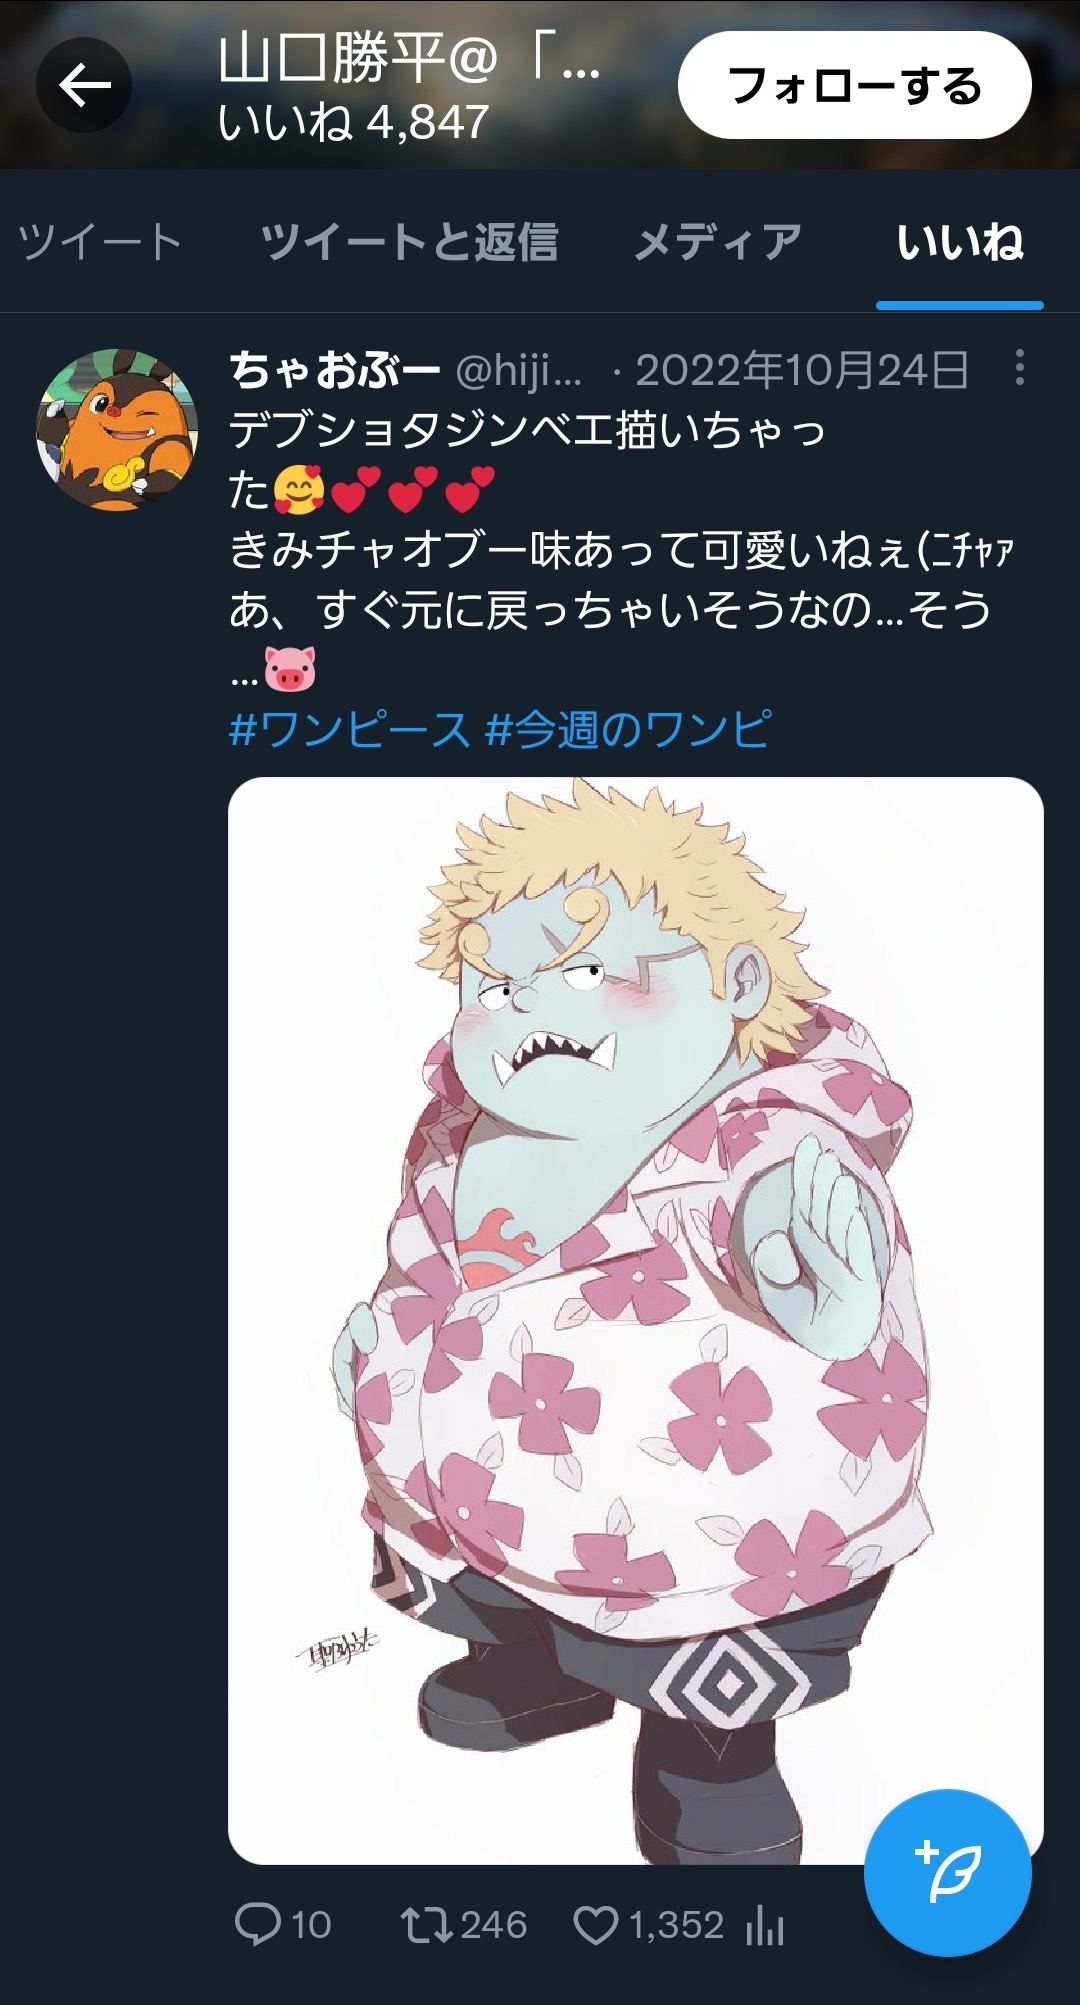Open the ちゃおぶー display name
1080x2005 pixels.
335,371
